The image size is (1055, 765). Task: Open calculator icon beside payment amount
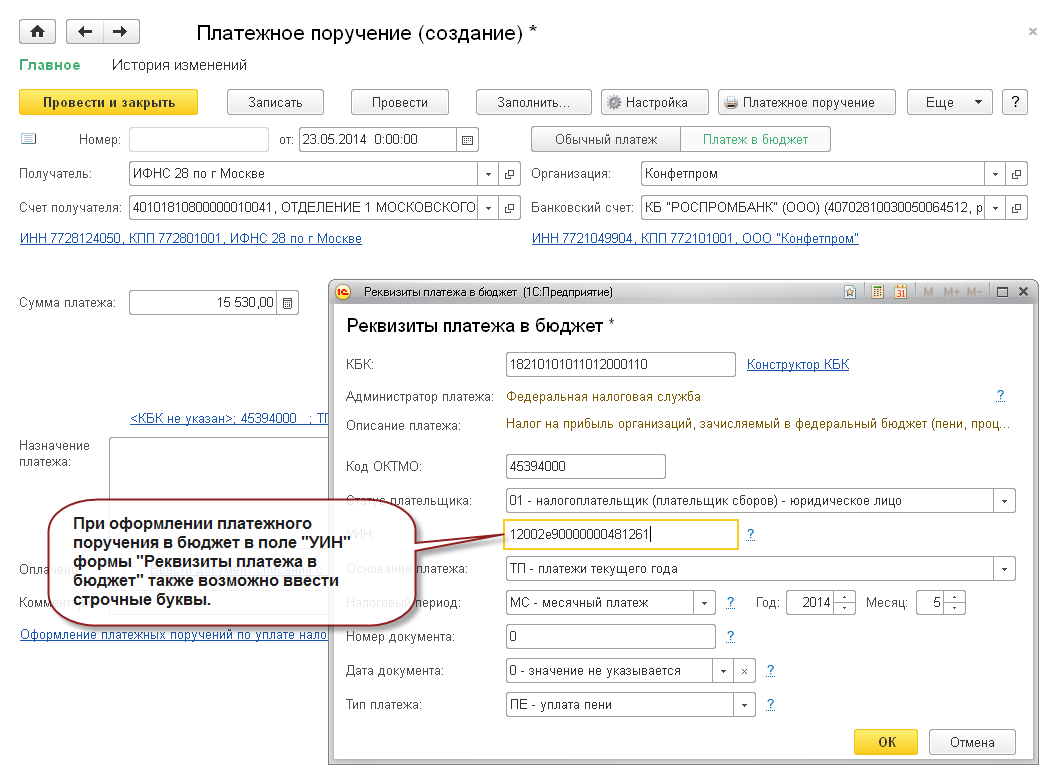pos(287,302)
